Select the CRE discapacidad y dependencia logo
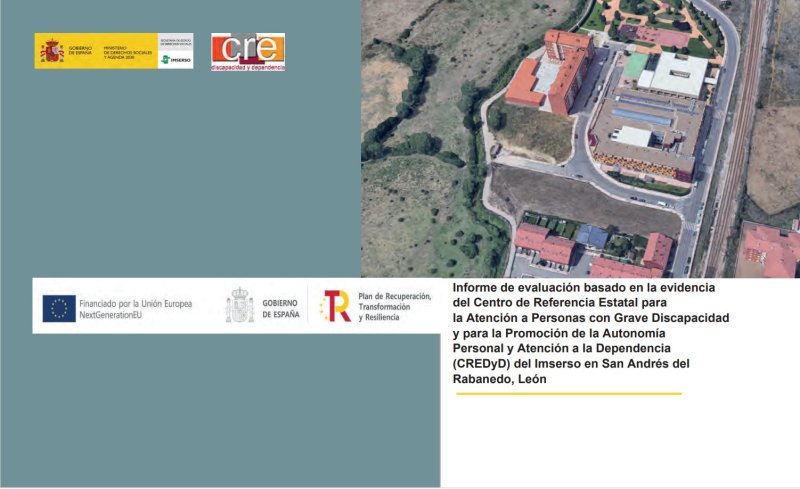800x489 pixels. pos(248,52)
